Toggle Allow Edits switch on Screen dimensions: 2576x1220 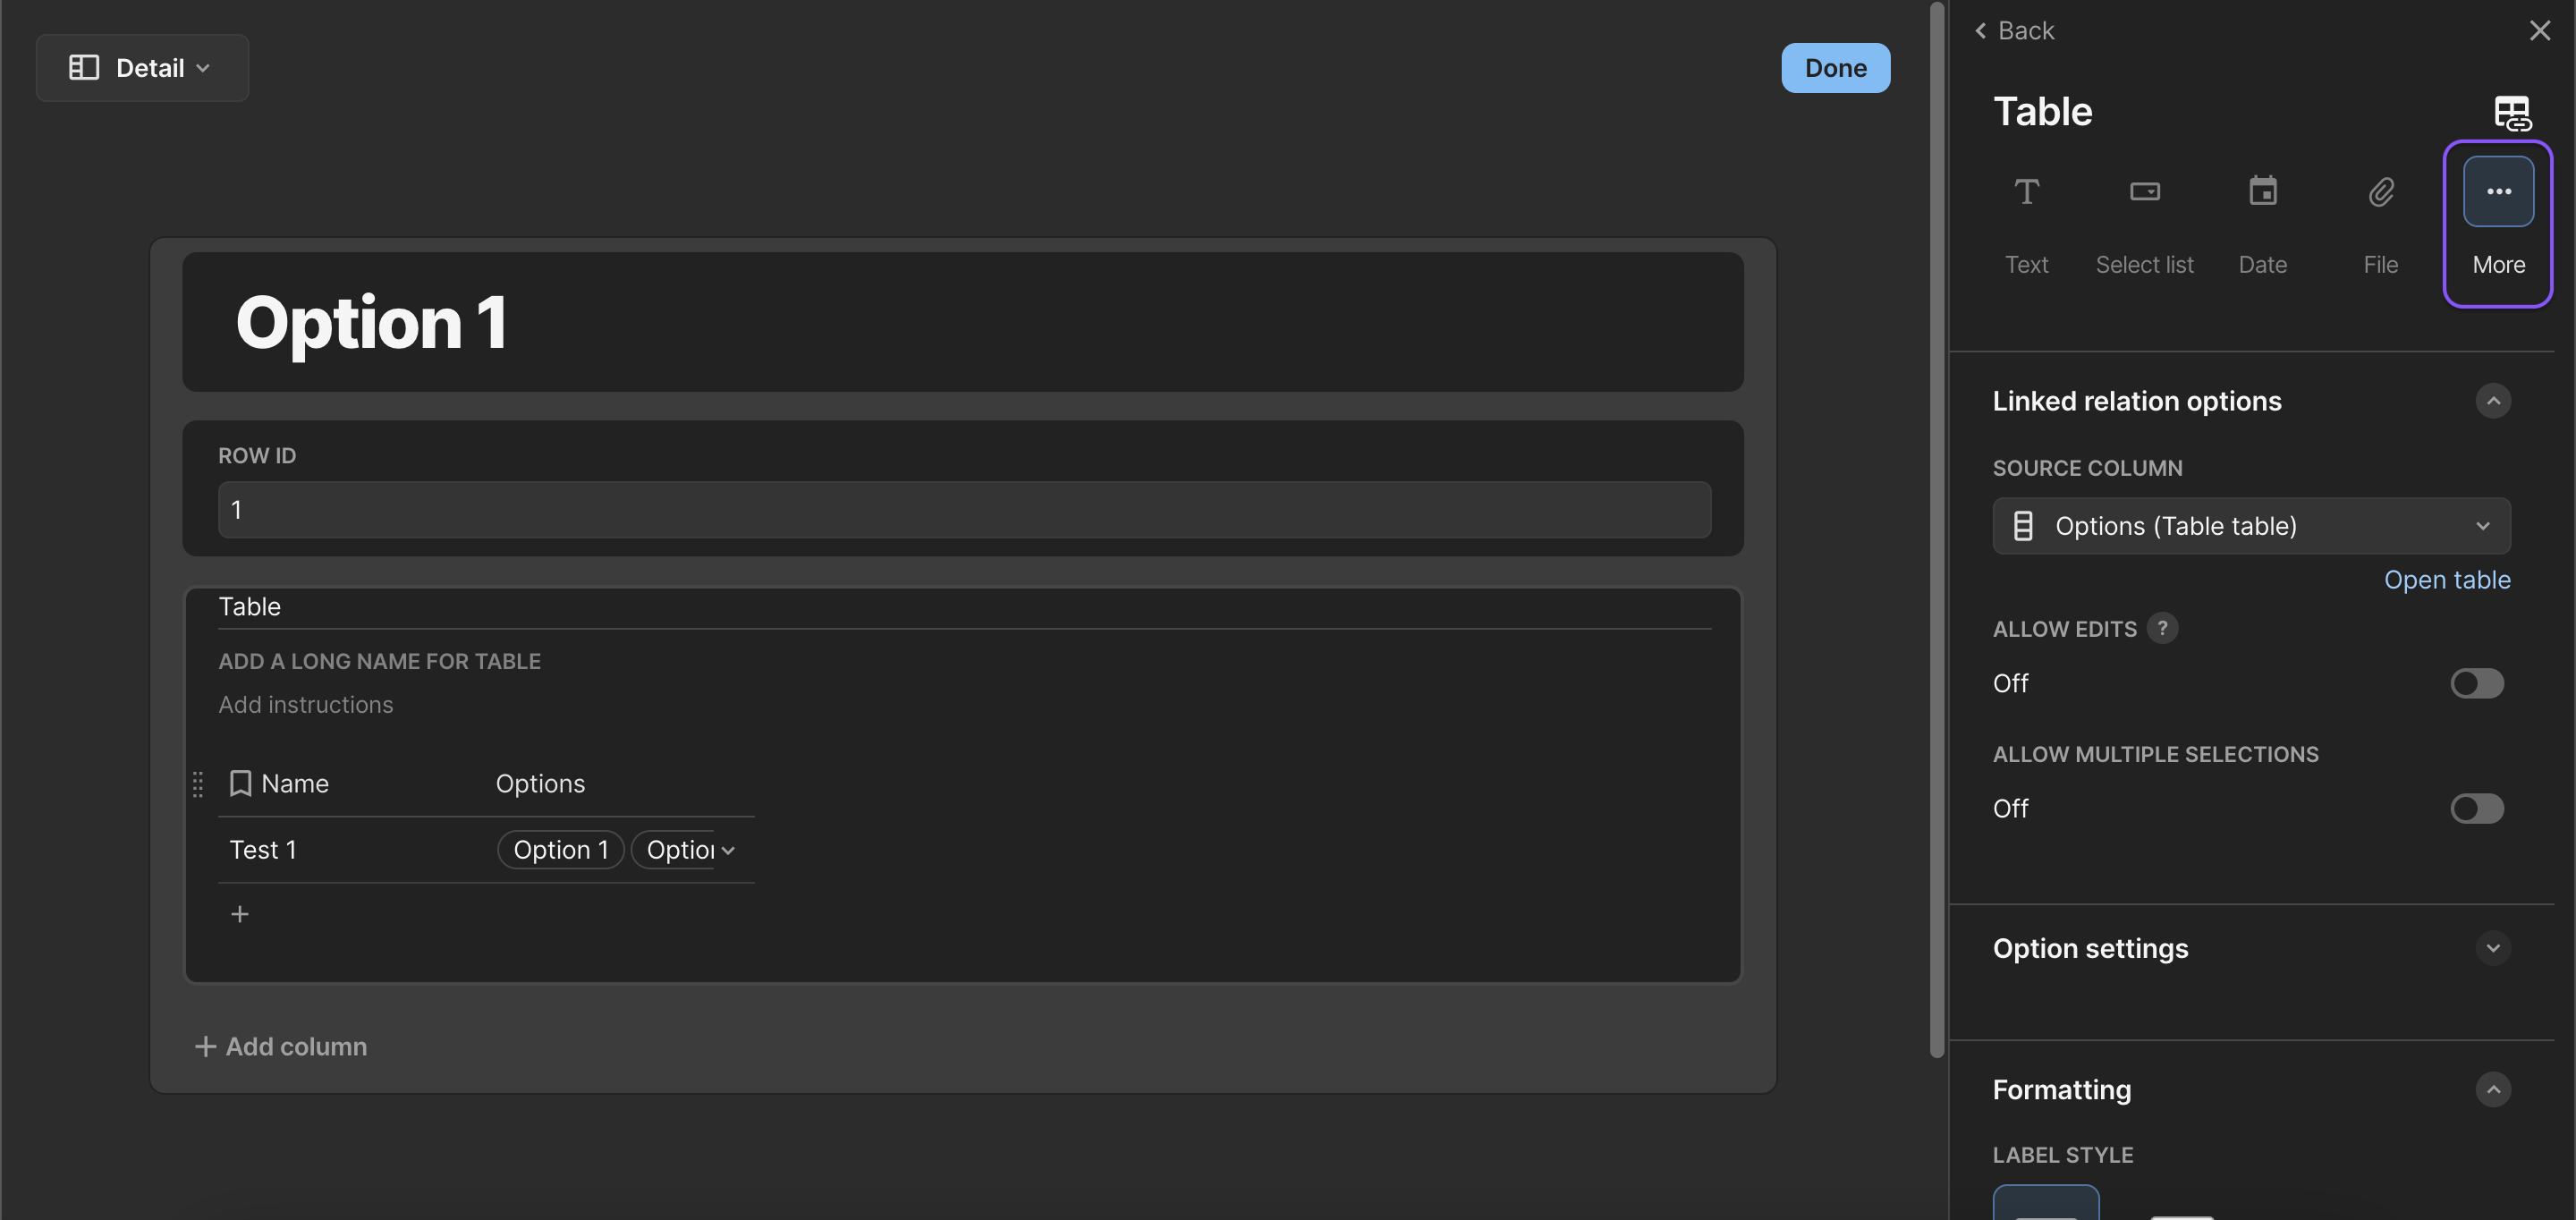pos(2476,684)
